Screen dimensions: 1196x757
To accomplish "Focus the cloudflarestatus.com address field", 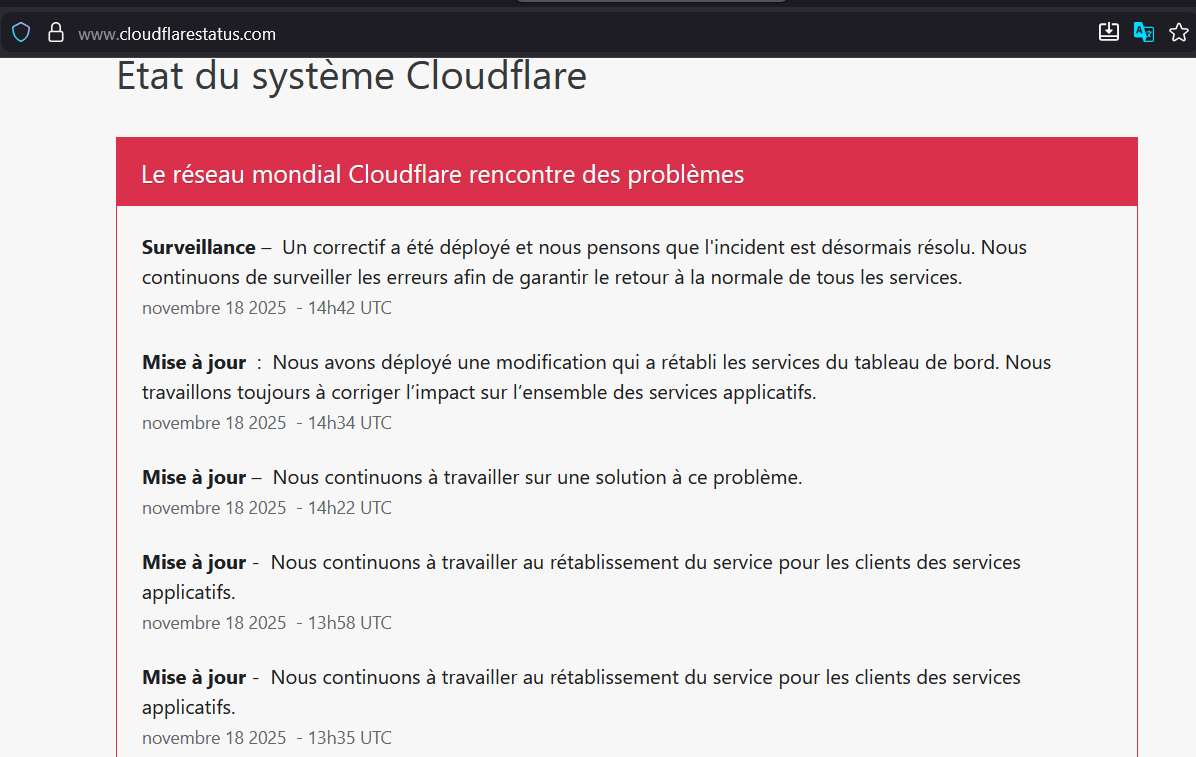I will (x=177, y=34).
